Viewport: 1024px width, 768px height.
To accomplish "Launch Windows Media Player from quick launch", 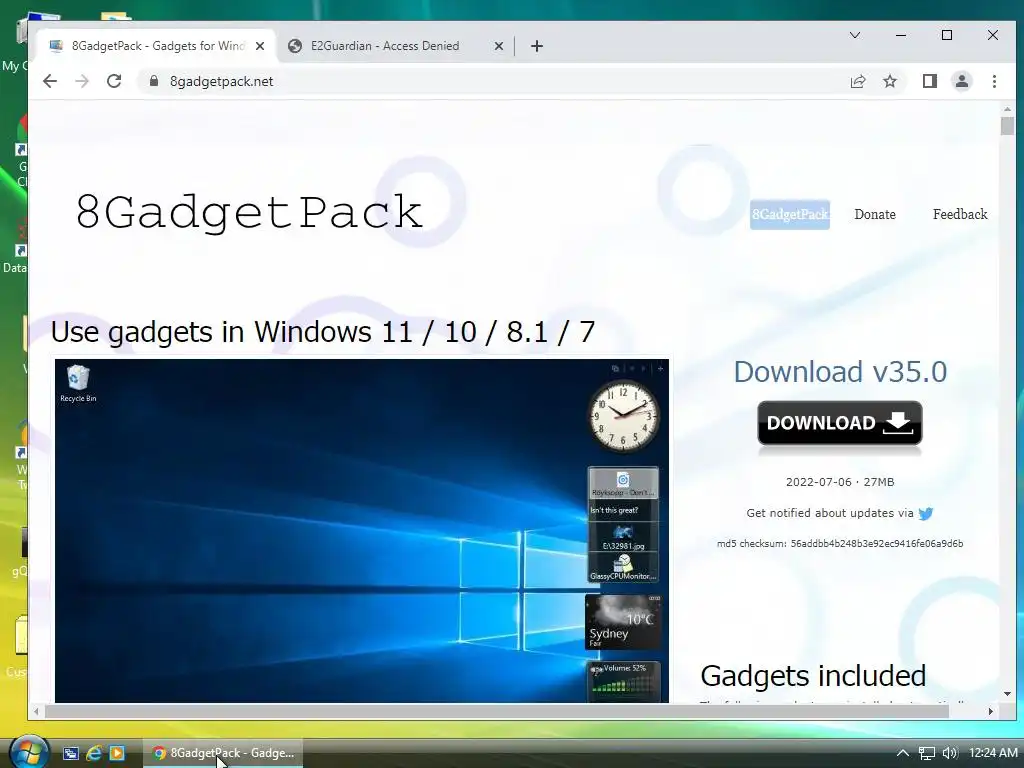I will click(x=117, y=753).
